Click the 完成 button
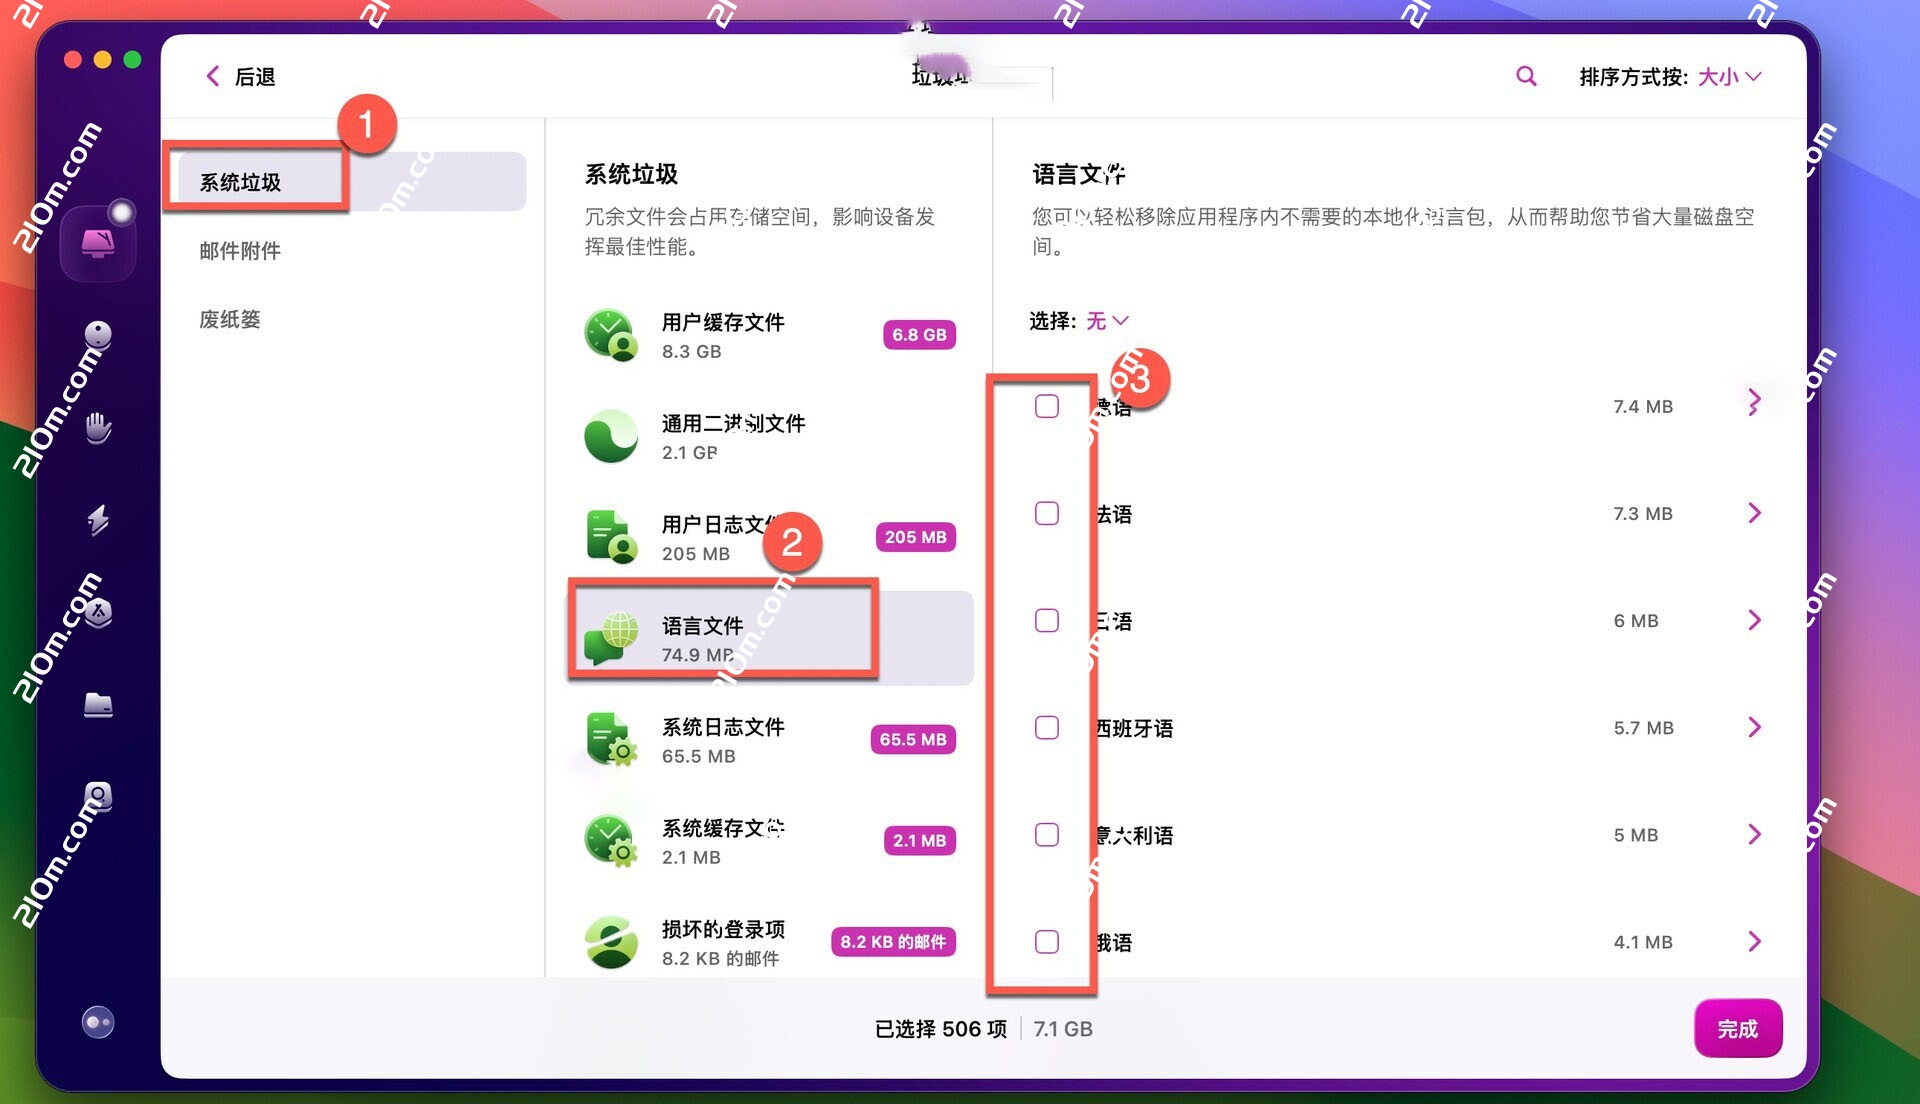Screen dimensions: 1920x1104 pos(1738,1028)
